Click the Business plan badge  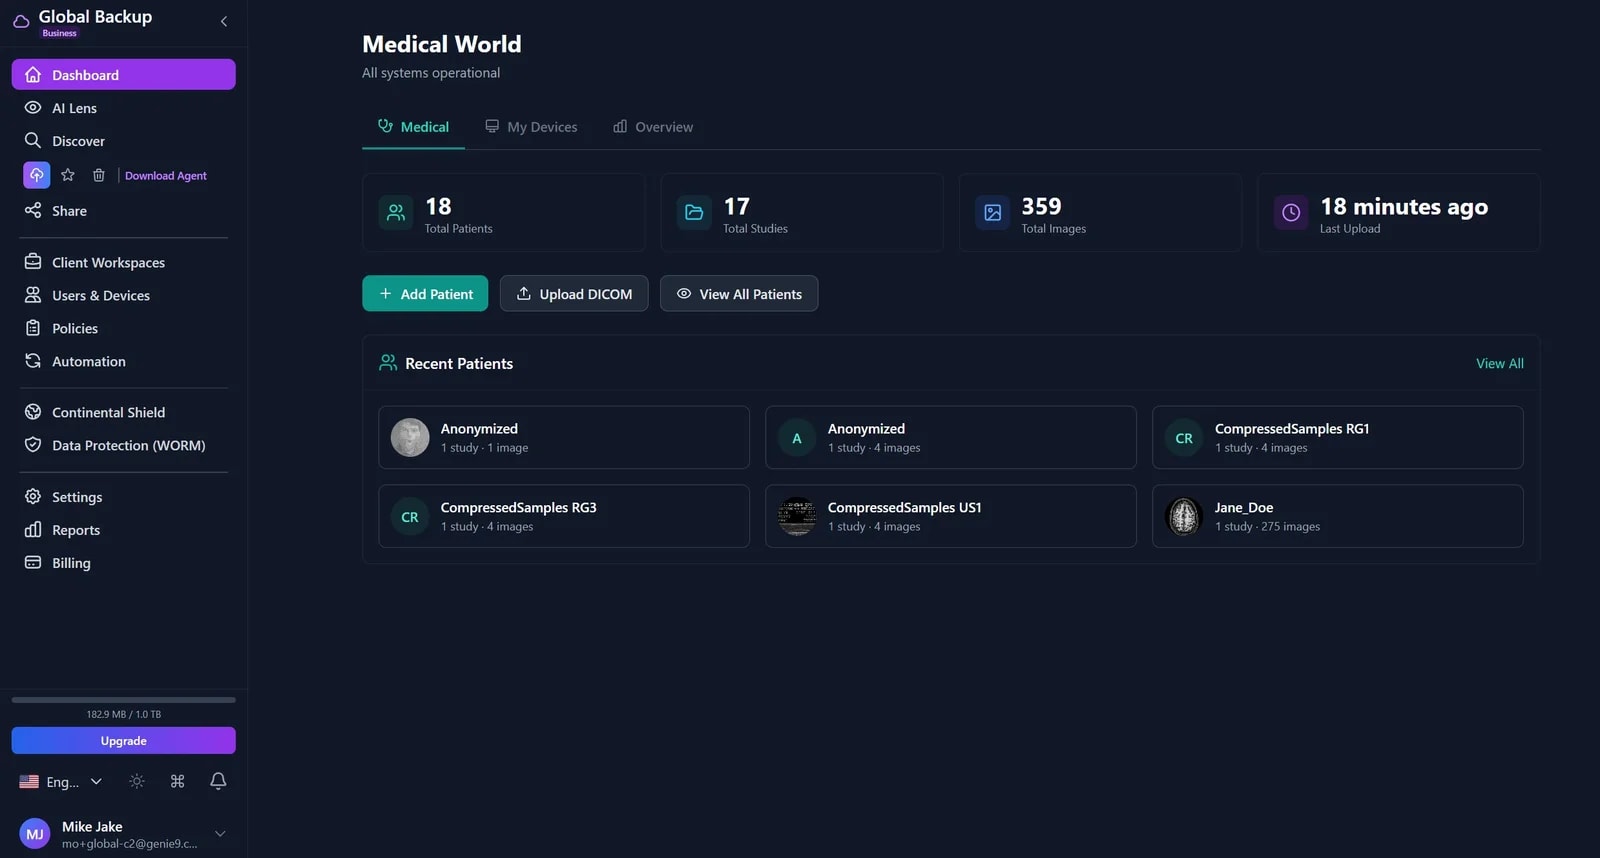tap(60, 33)
